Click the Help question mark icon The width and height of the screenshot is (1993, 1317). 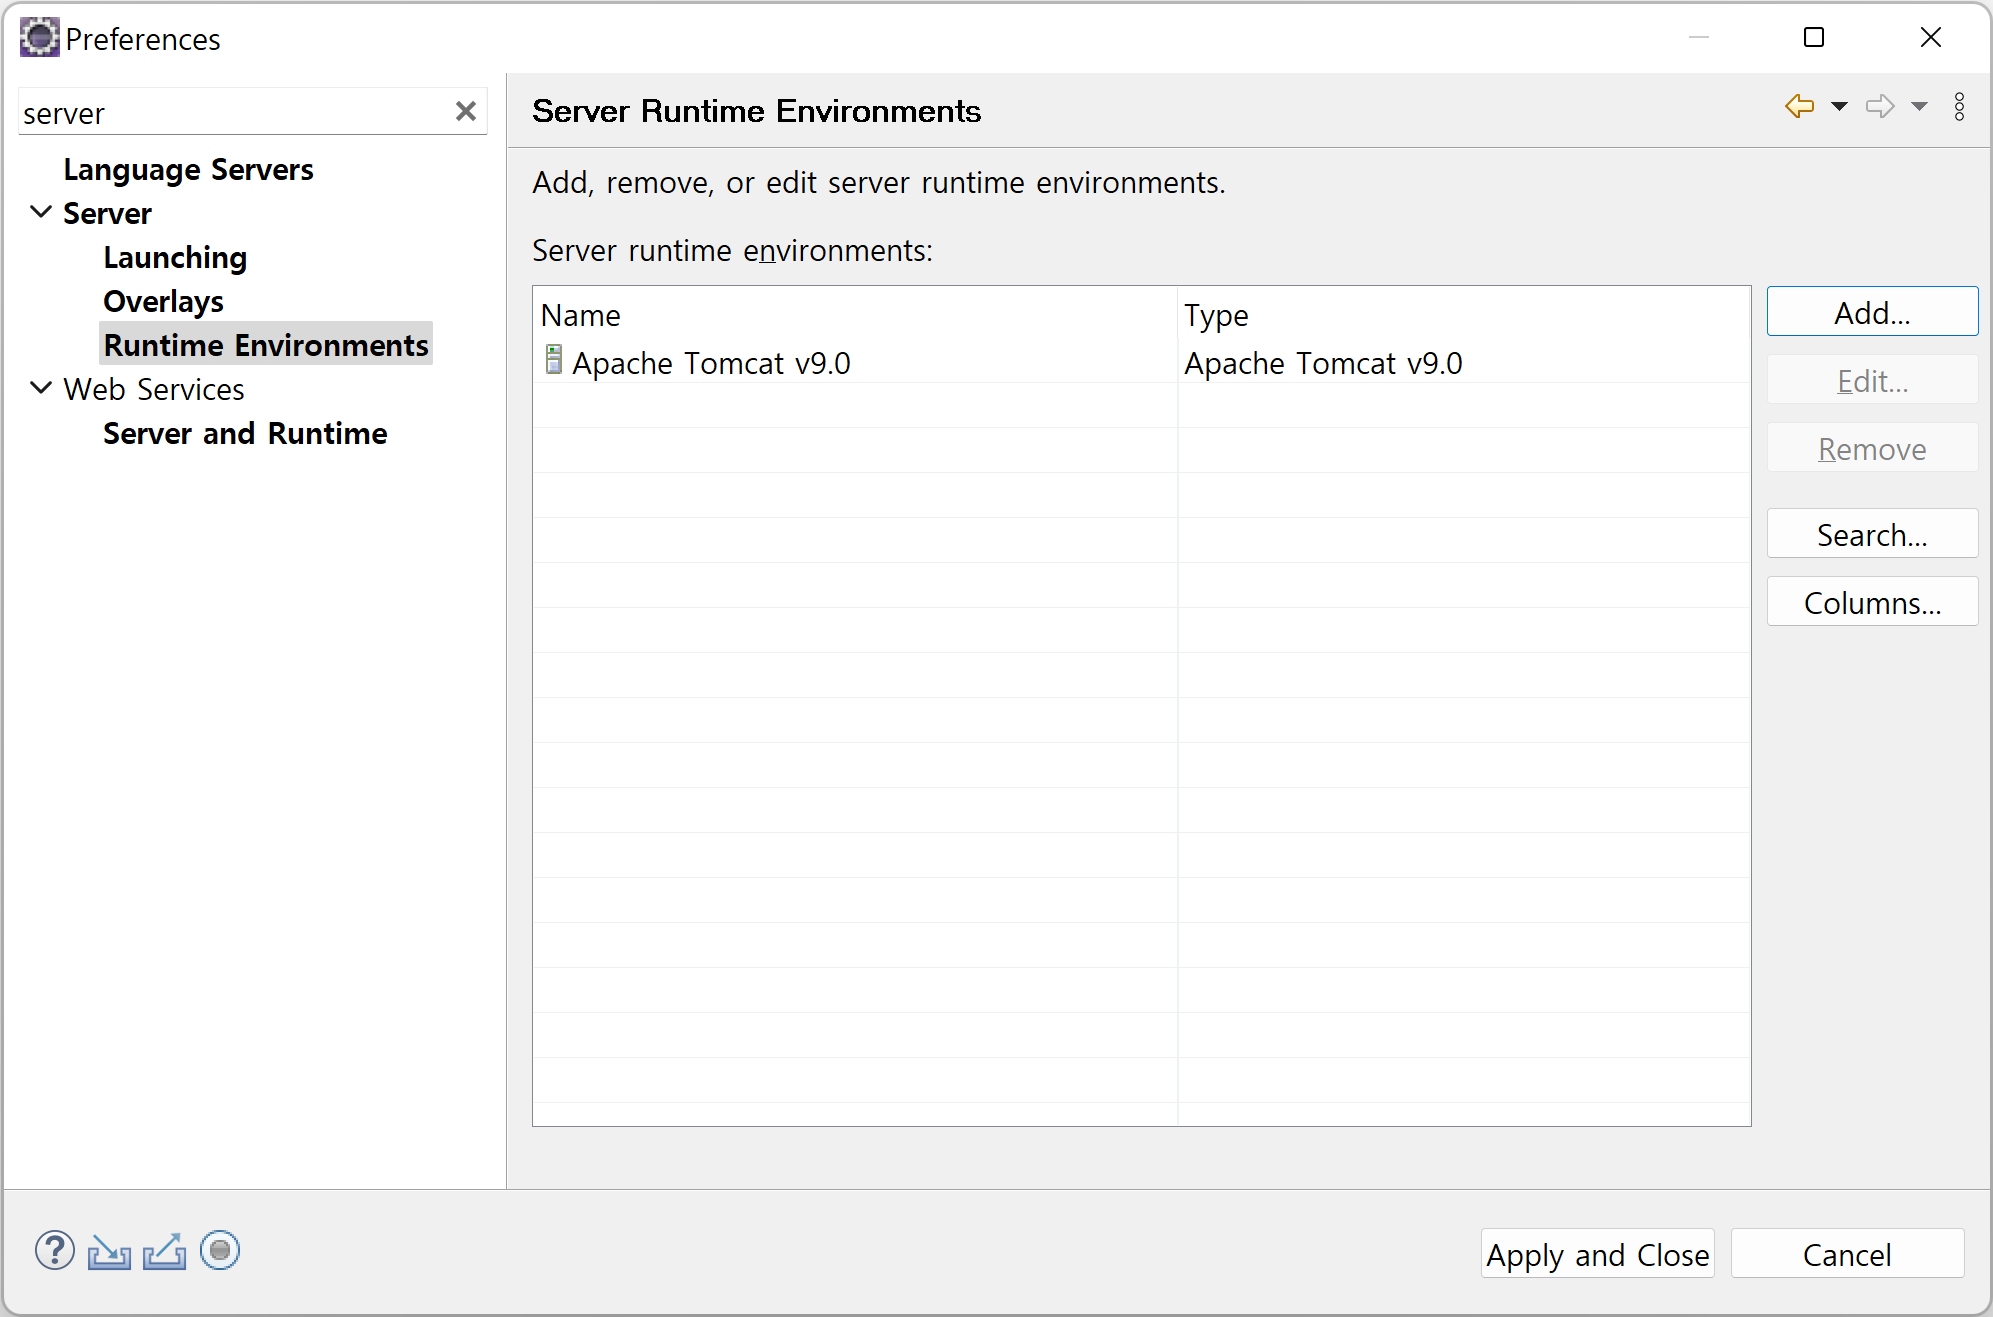(x=54, y=1251)
